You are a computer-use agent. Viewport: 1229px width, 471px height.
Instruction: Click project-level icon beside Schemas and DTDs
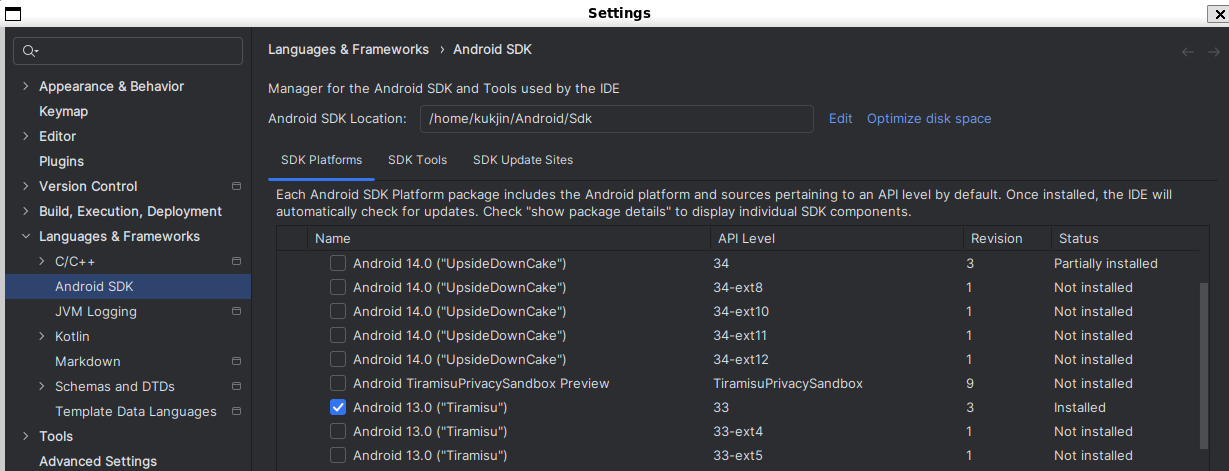point(237,386)
